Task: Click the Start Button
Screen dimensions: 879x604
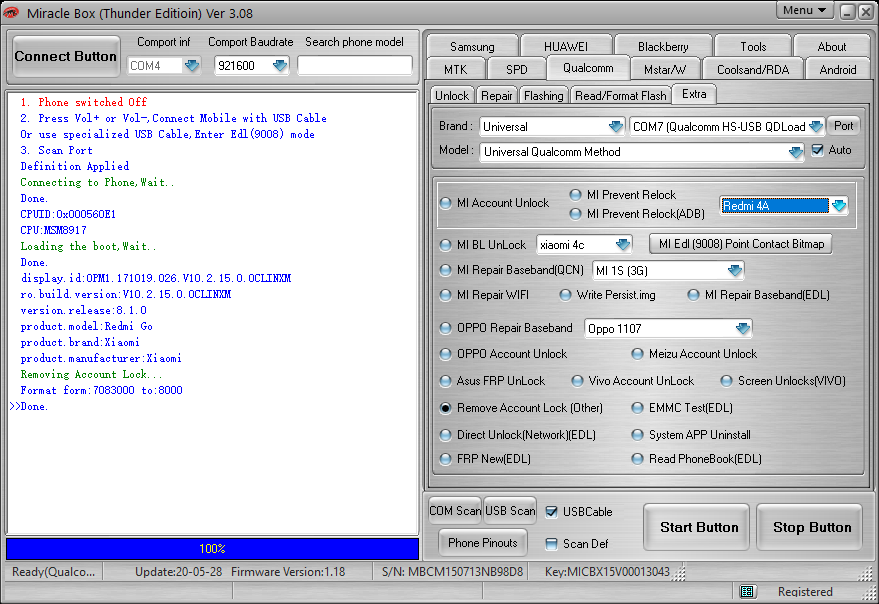Action: pyautogui.click(x=698, y=527)
